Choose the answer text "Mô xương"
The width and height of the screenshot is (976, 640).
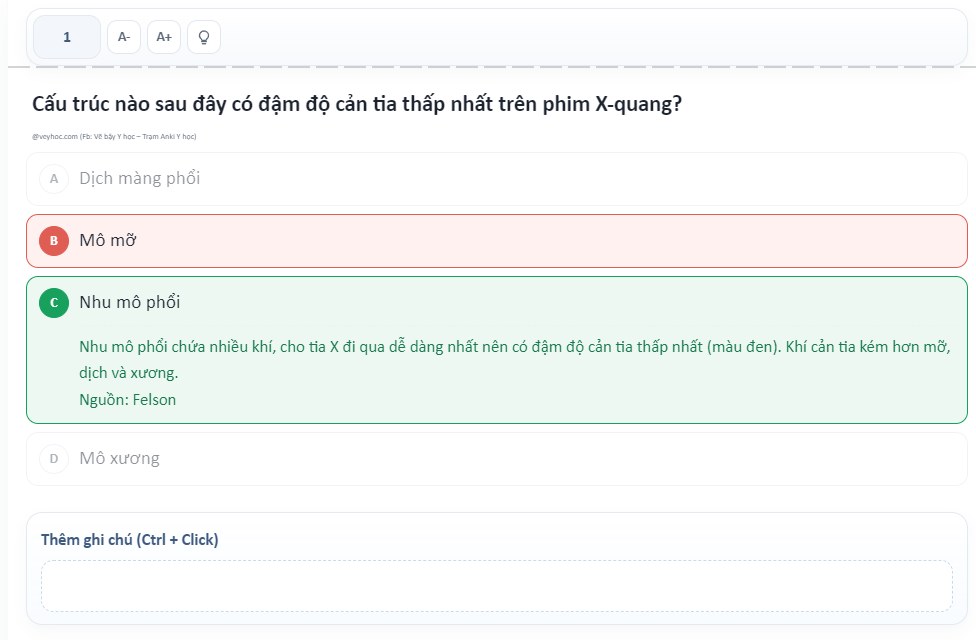[119, 459]
